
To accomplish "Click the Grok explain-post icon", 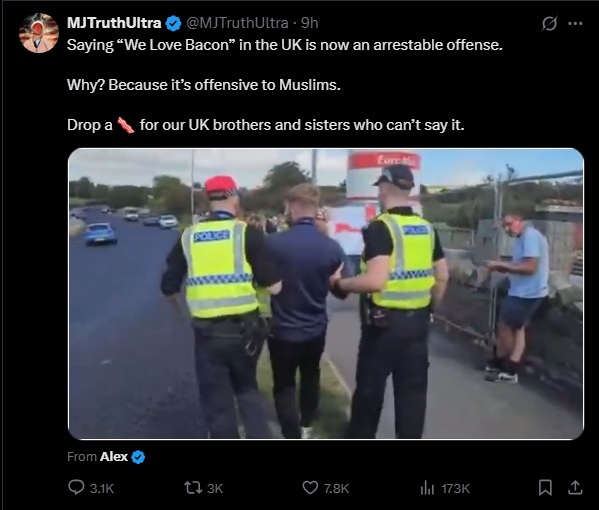I will (549, 23).
